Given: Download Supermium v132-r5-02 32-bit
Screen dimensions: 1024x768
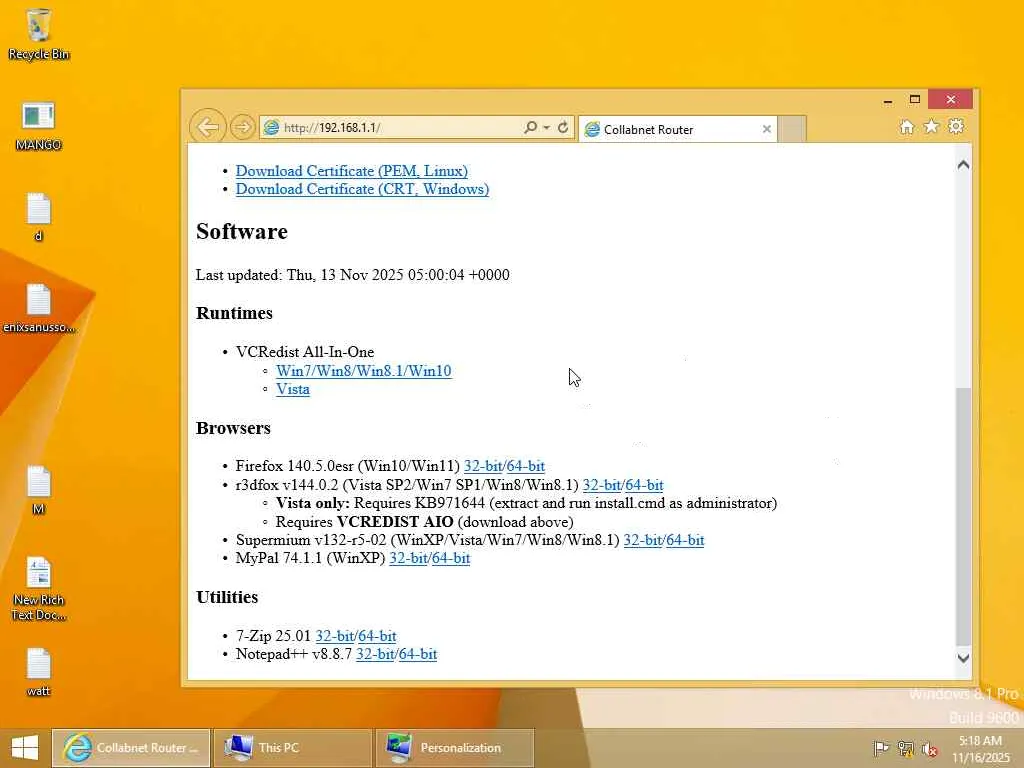Looking at the screenshot, I should coord(642,540).
